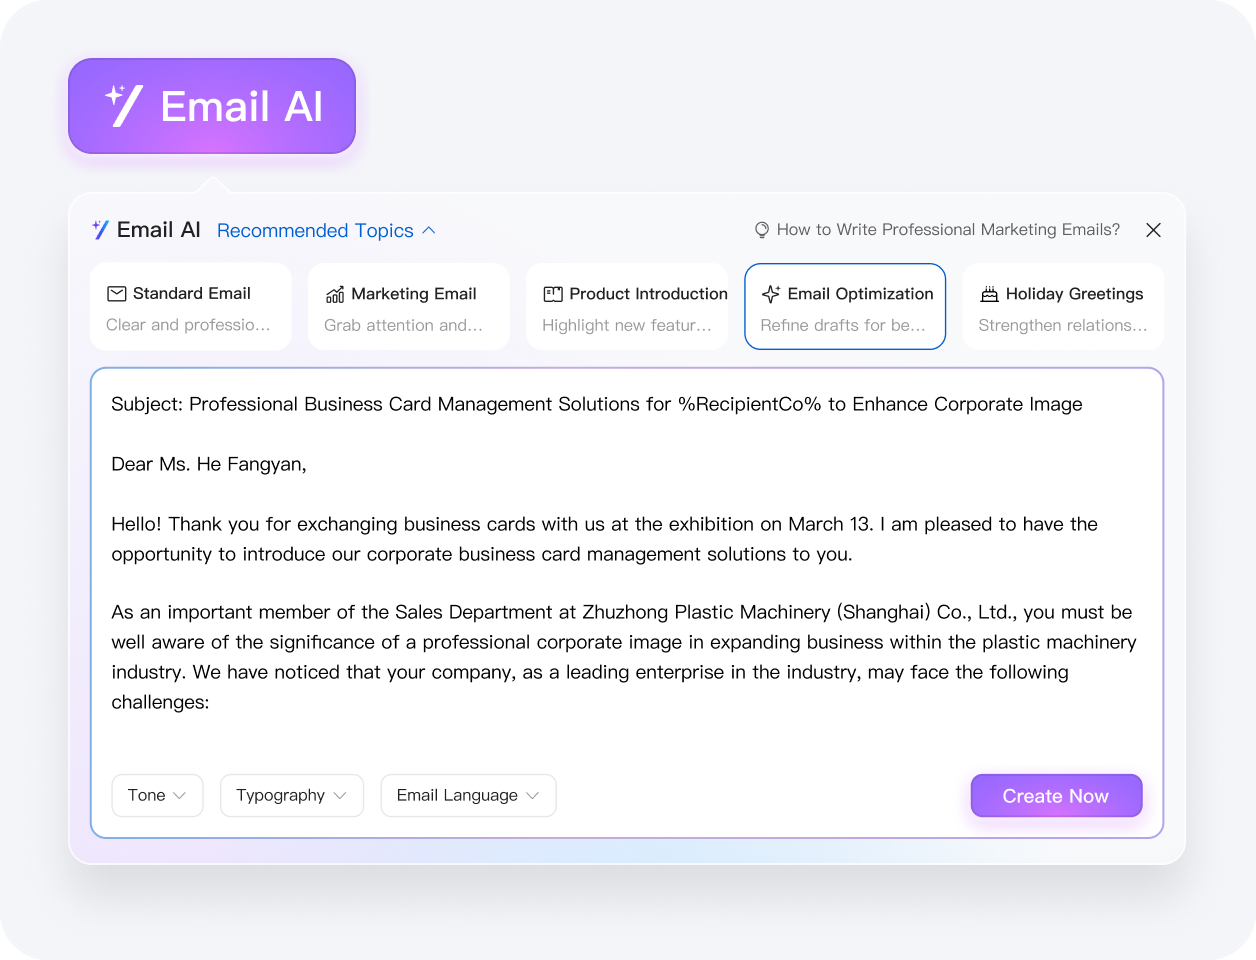Expand the Email Language dropdown
This screenshot has width=1256, height=960.
click(468, 795)
